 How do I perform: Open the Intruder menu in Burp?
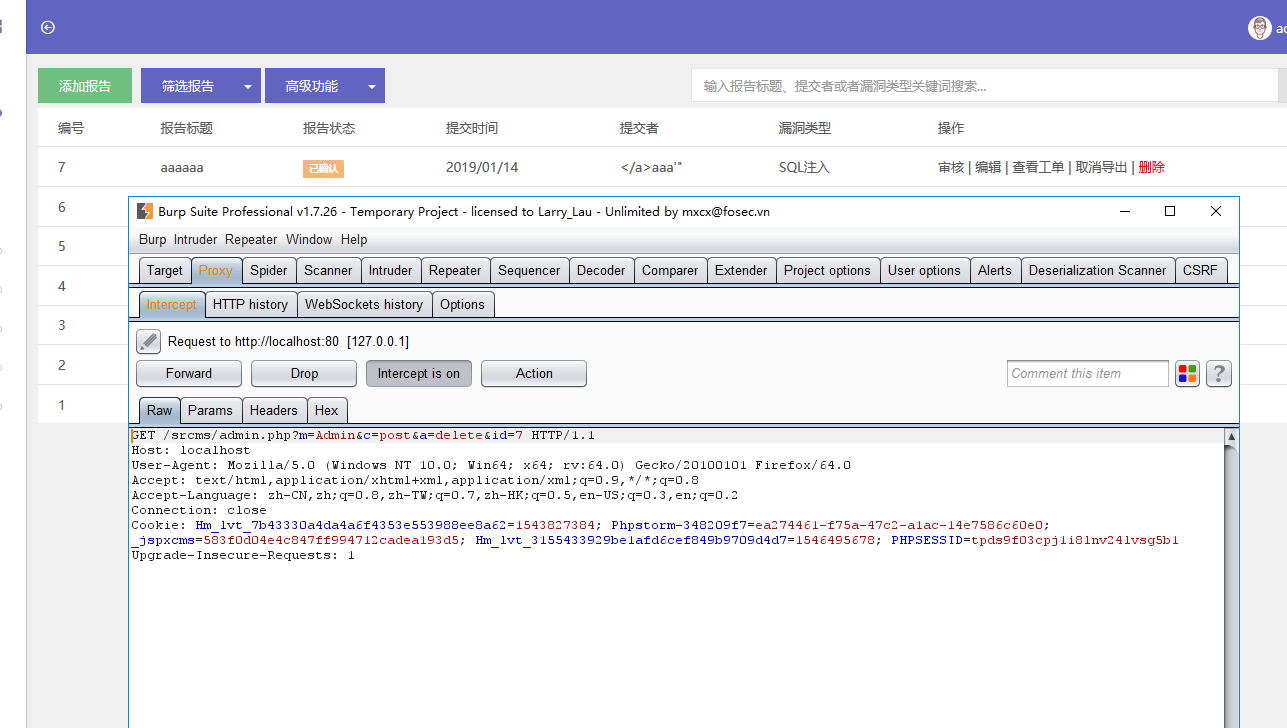pos(195,240)
